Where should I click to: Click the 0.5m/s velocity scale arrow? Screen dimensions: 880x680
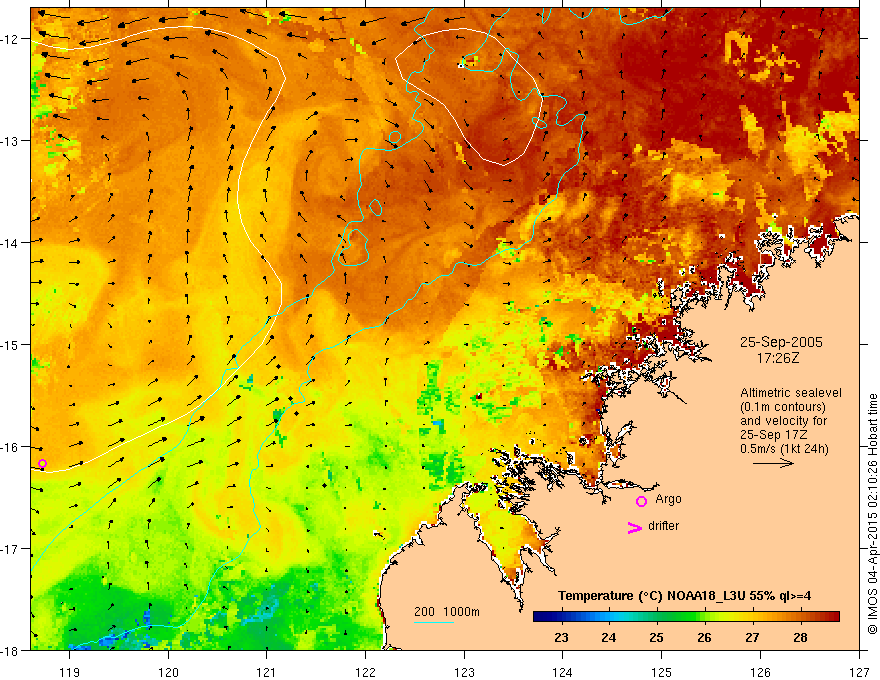pos(773,463)
